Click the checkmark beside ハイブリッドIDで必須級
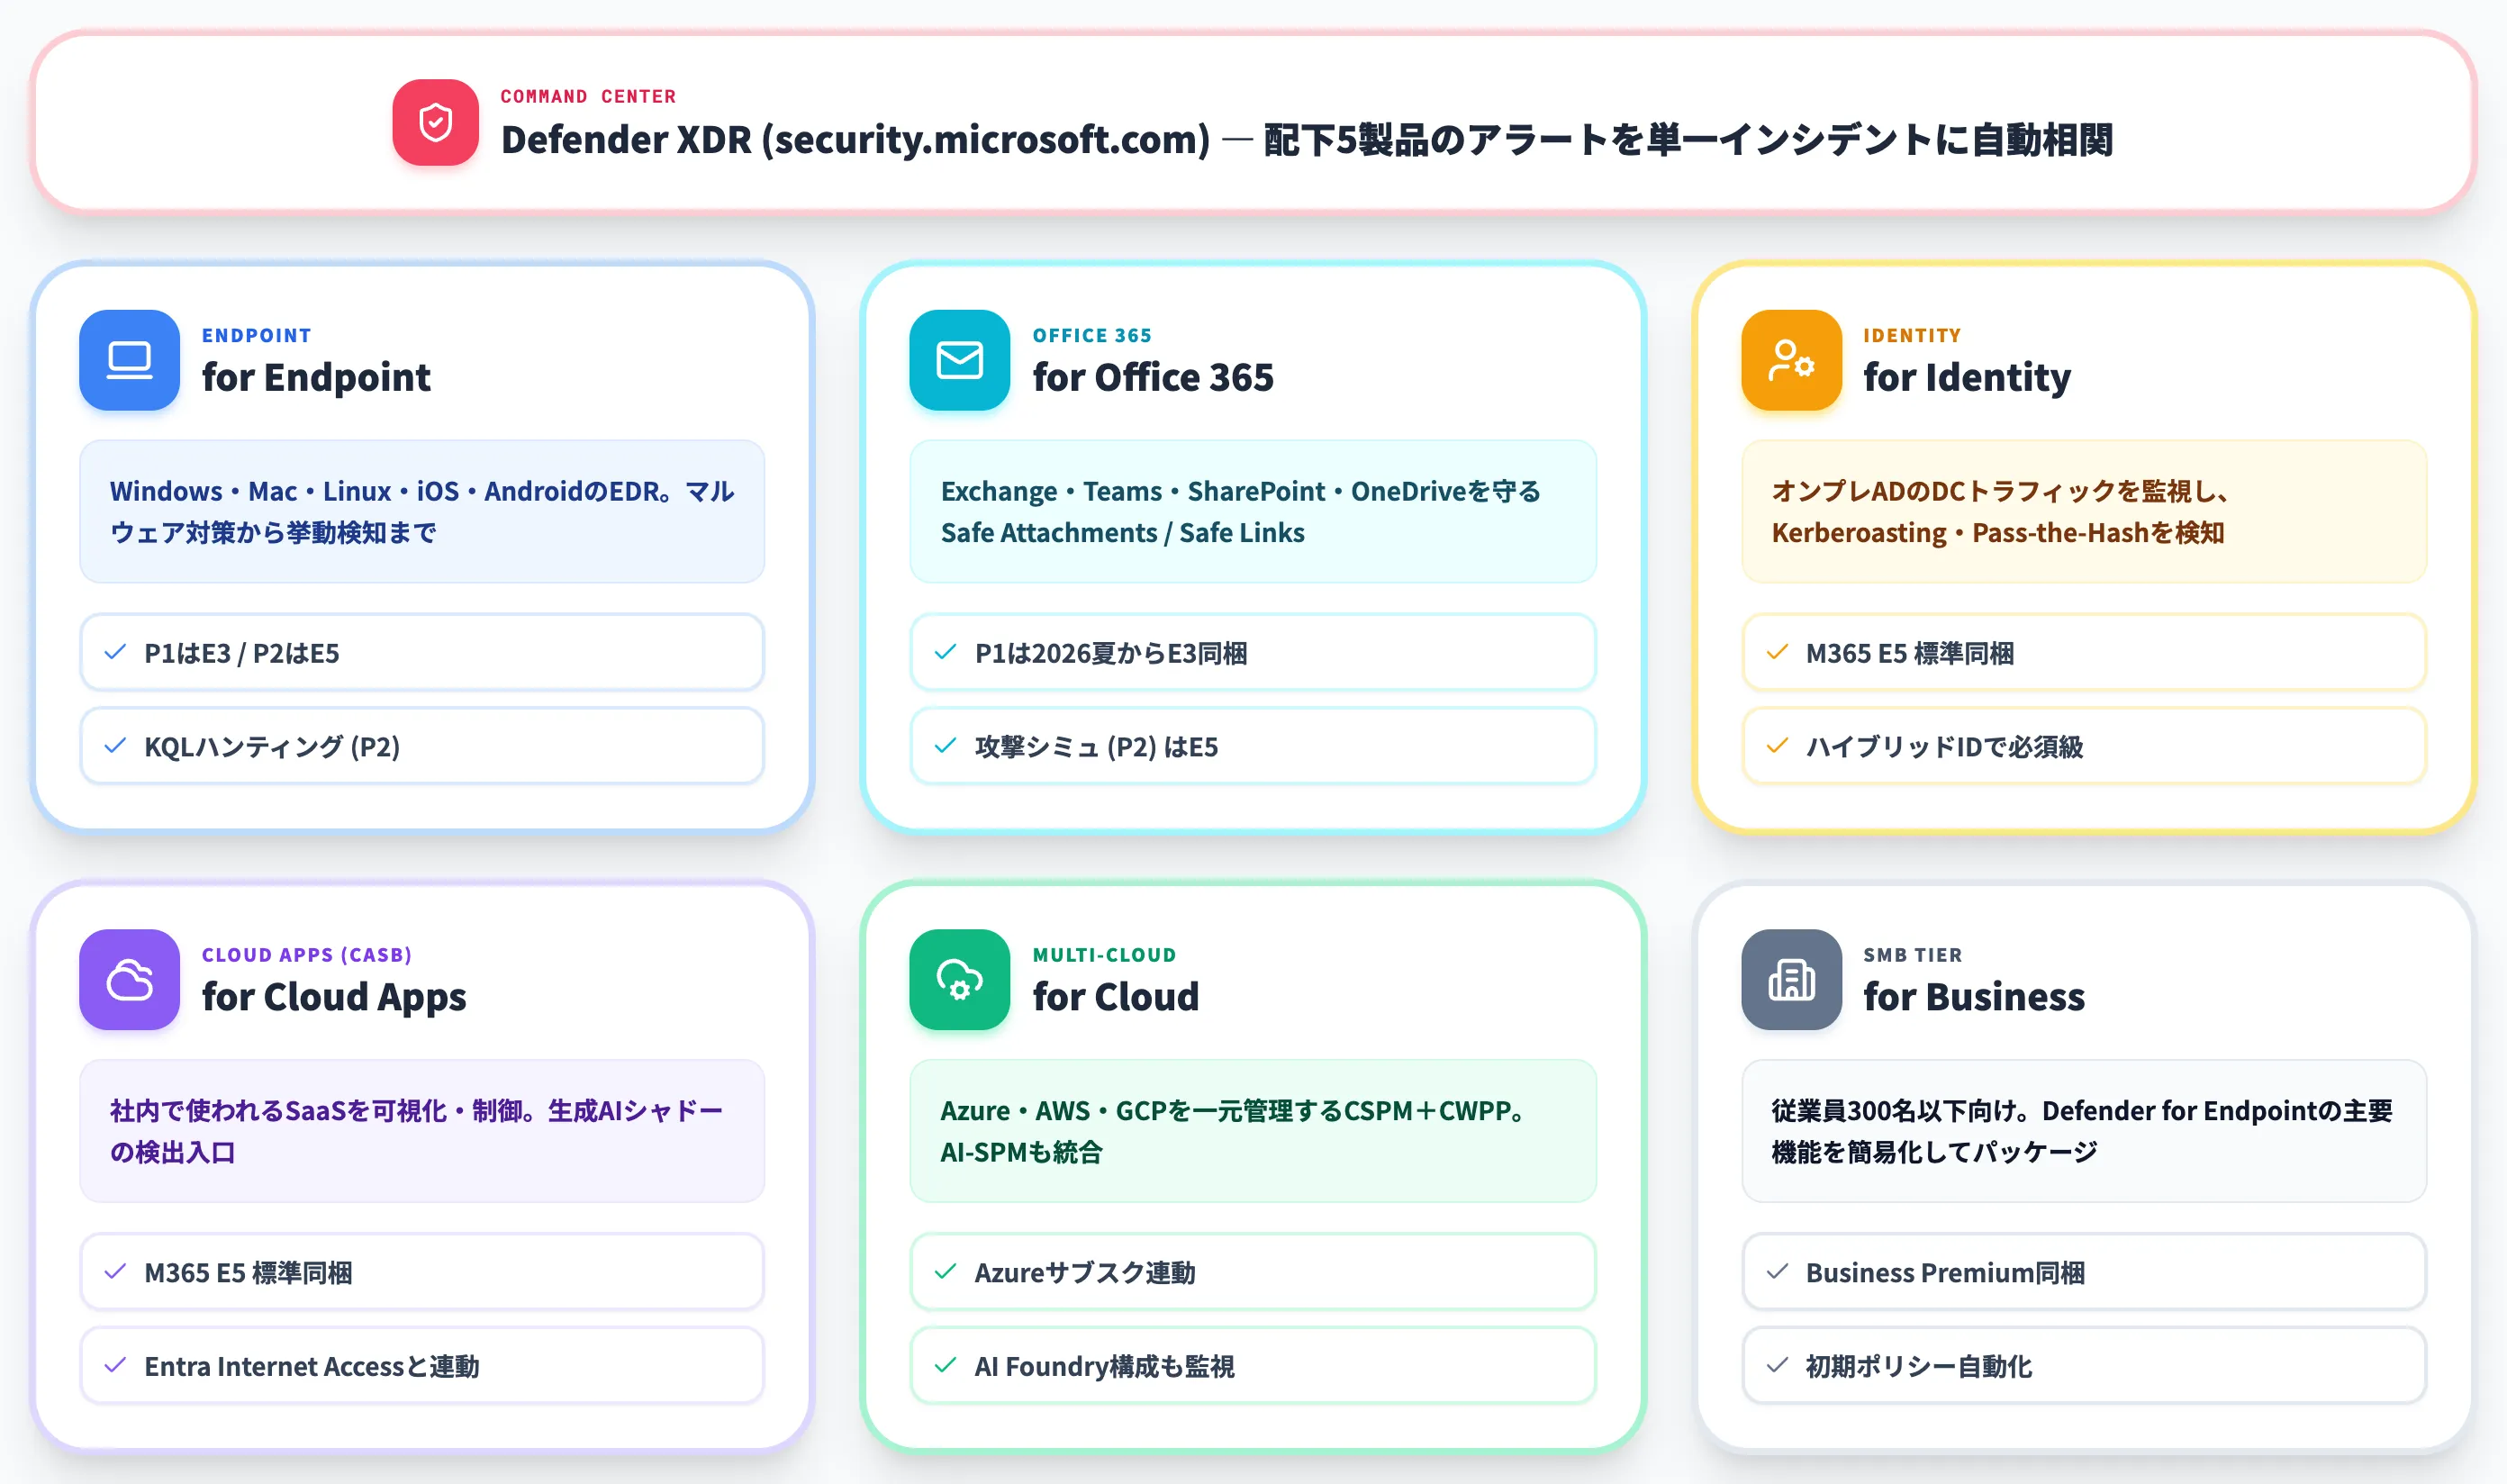Image resolution: width=2507 pixels, height=1484 pixels. [x=1777, y=746]
